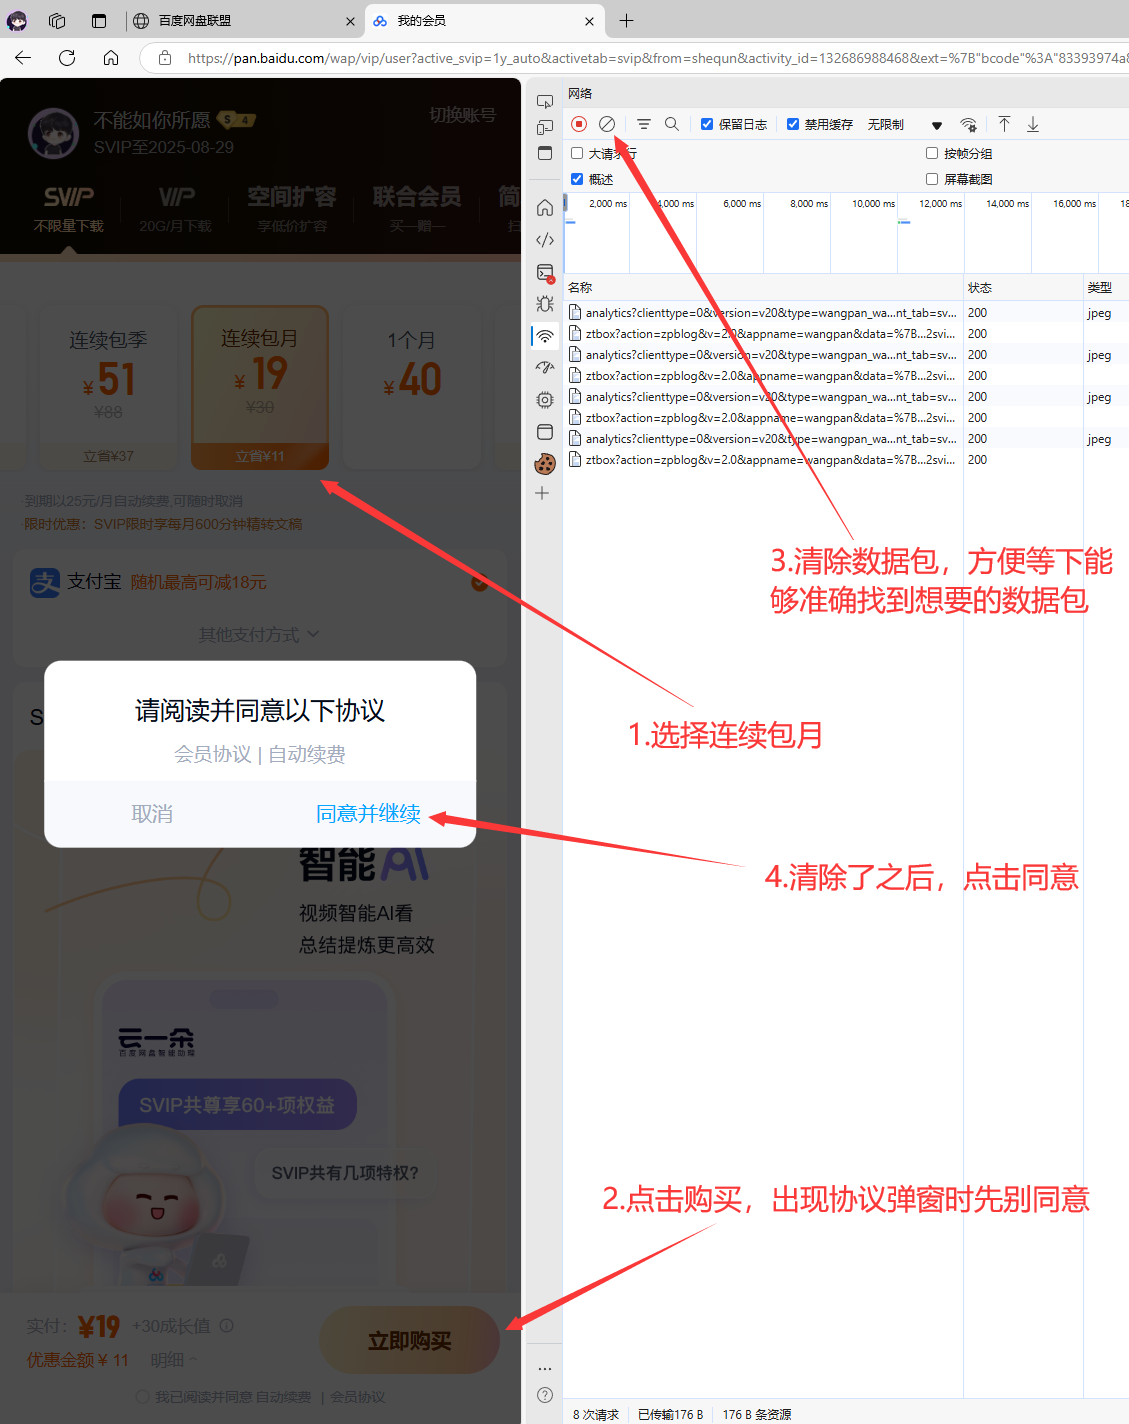Open the Welcome home icon in DevTools sidebar
Screen dimensions: 1129x1424
click(x=545, y=208)
